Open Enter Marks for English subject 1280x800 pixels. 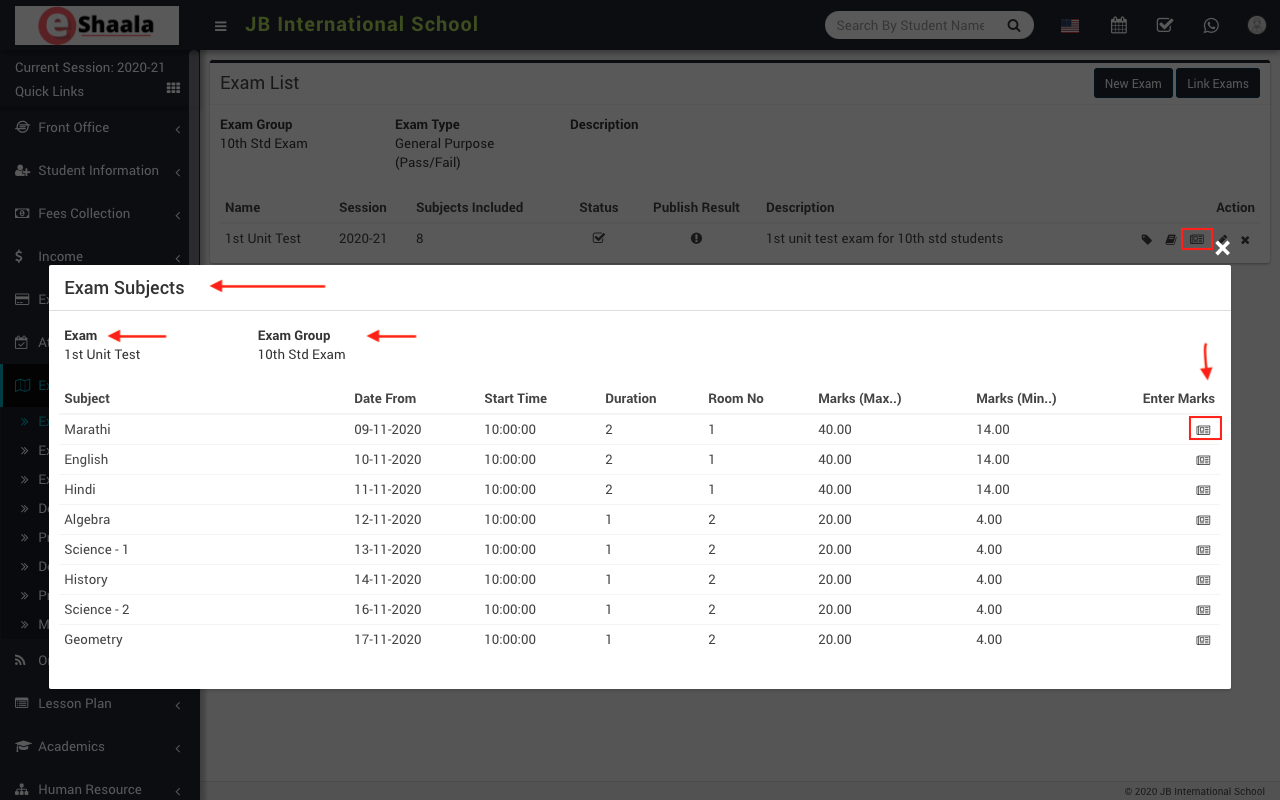(x=1203, y=460)
